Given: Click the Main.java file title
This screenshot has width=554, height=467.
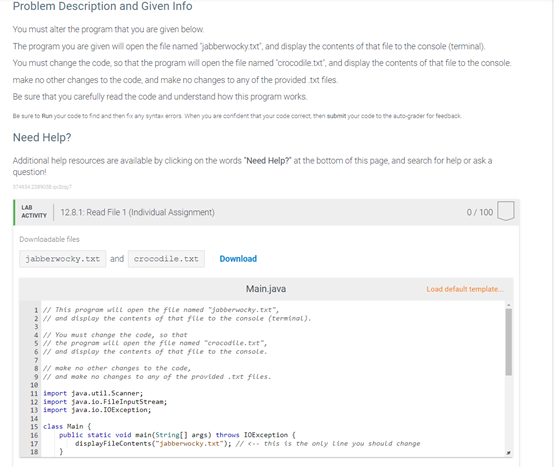Looking at the screenshot, I should tap(266, 289).
